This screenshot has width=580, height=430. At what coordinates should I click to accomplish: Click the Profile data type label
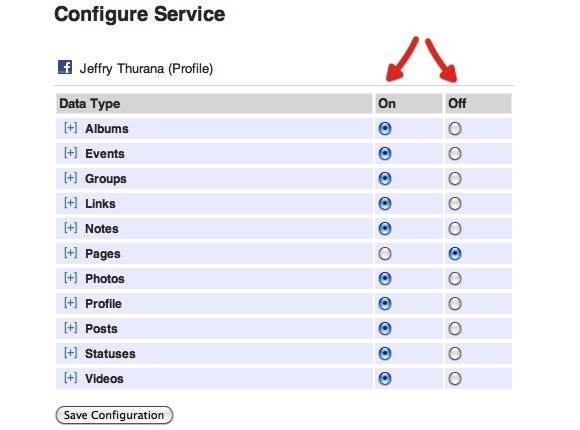[103, 304]
